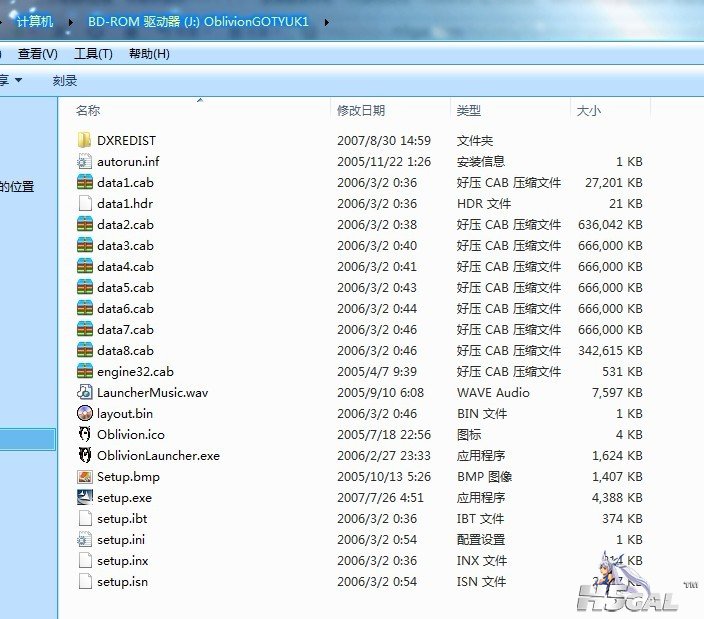Click the Oblivion.ico icon
This screenshot has height=619, width=704.
click(84, 435)
